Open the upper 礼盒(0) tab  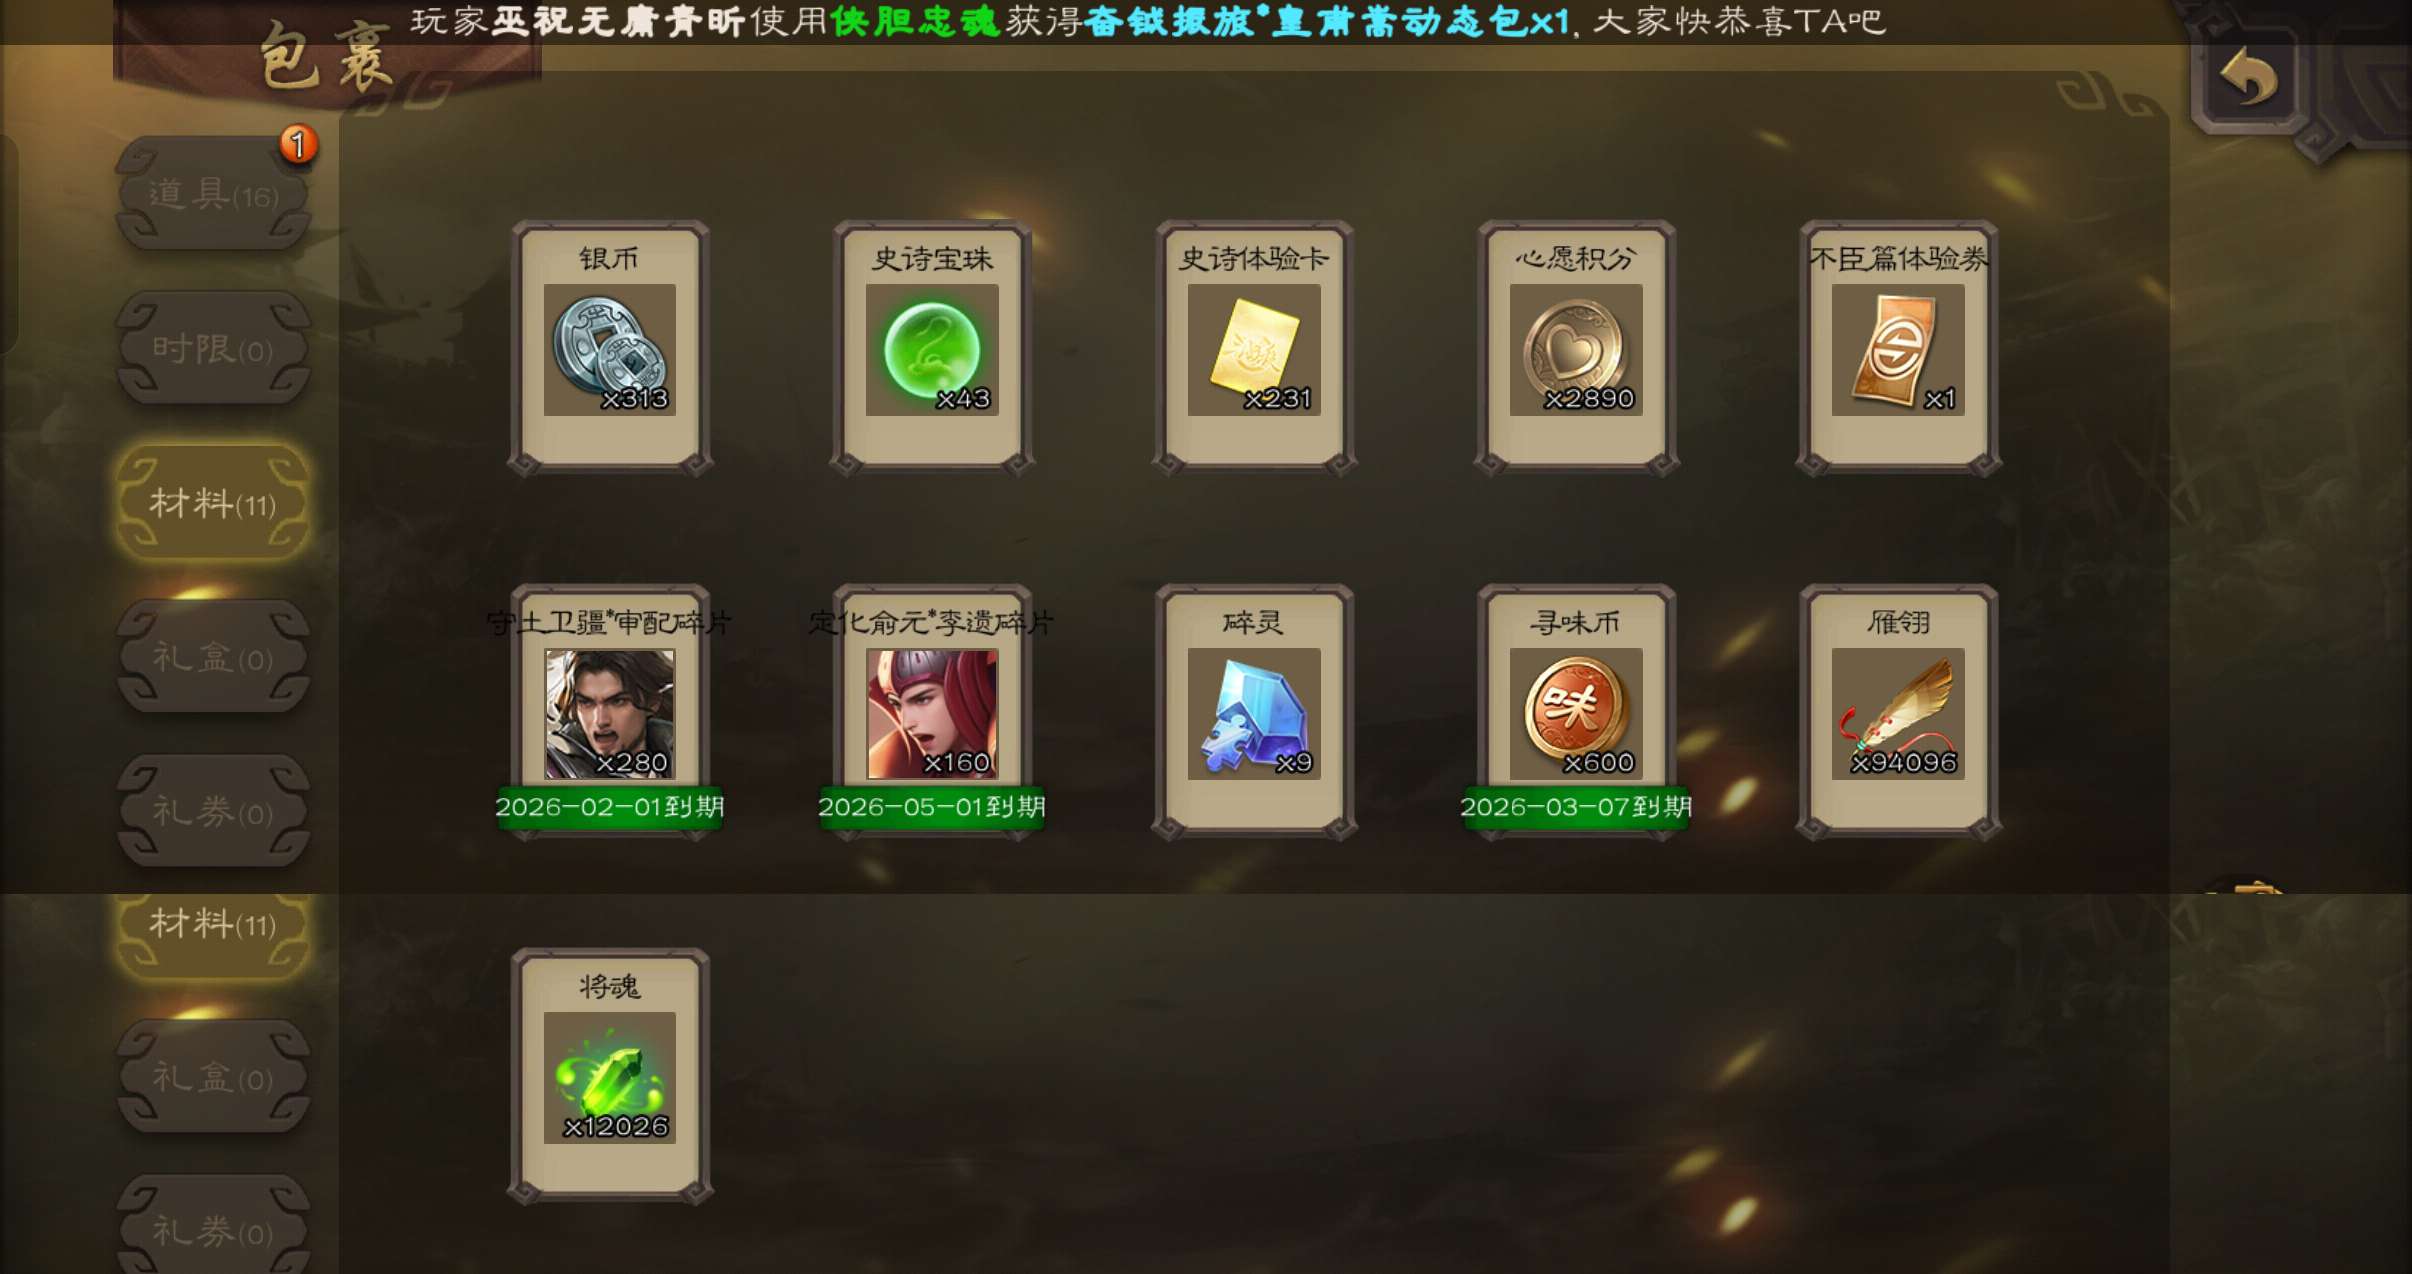pyautogui.click(x=213, y=657)
